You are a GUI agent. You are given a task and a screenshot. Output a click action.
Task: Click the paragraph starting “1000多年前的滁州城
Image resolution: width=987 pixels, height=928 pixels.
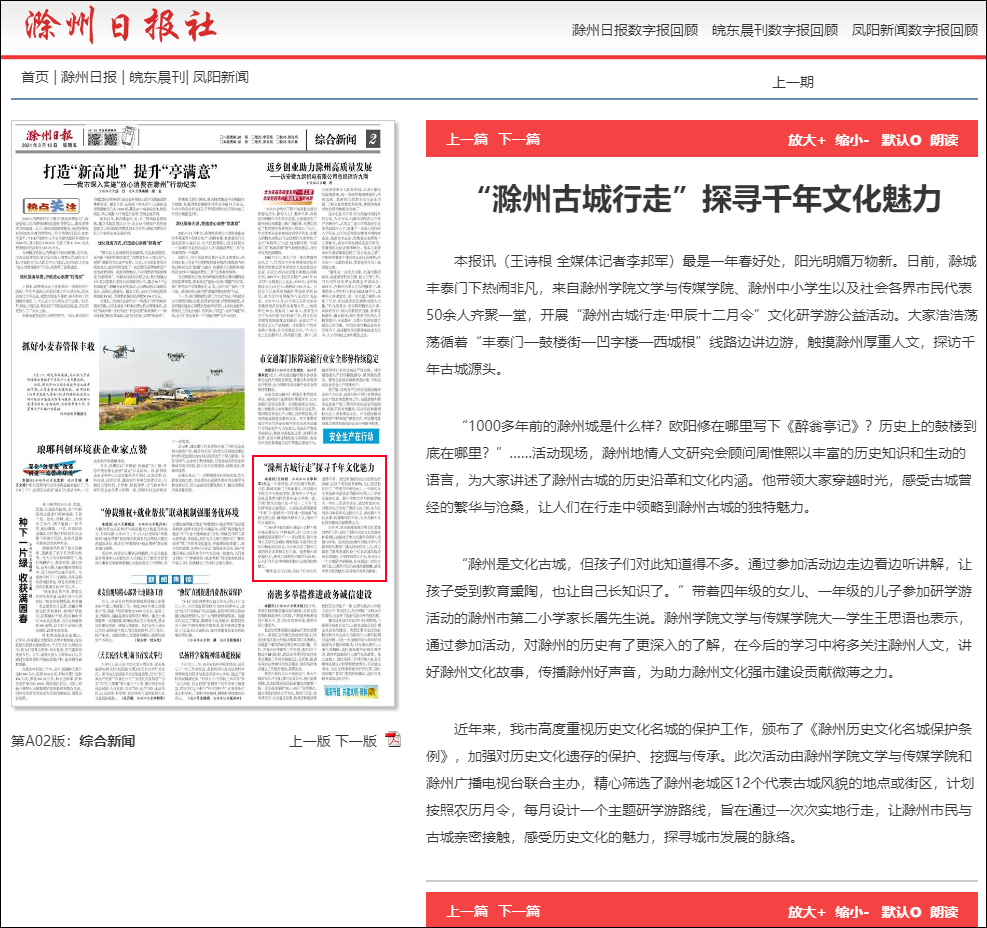pos(701,467)
